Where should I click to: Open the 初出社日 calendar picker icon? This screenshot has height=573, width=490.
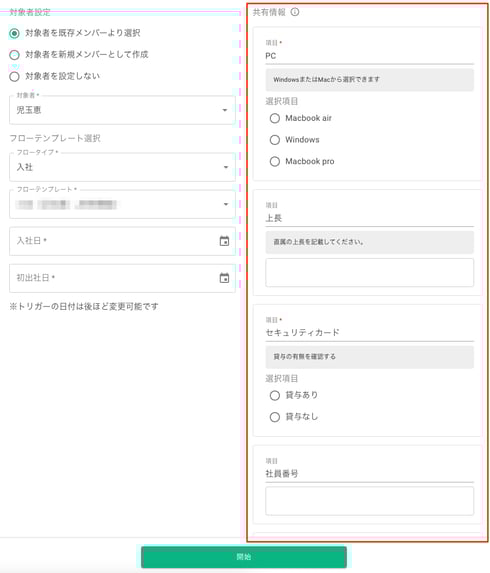point(224,278)
